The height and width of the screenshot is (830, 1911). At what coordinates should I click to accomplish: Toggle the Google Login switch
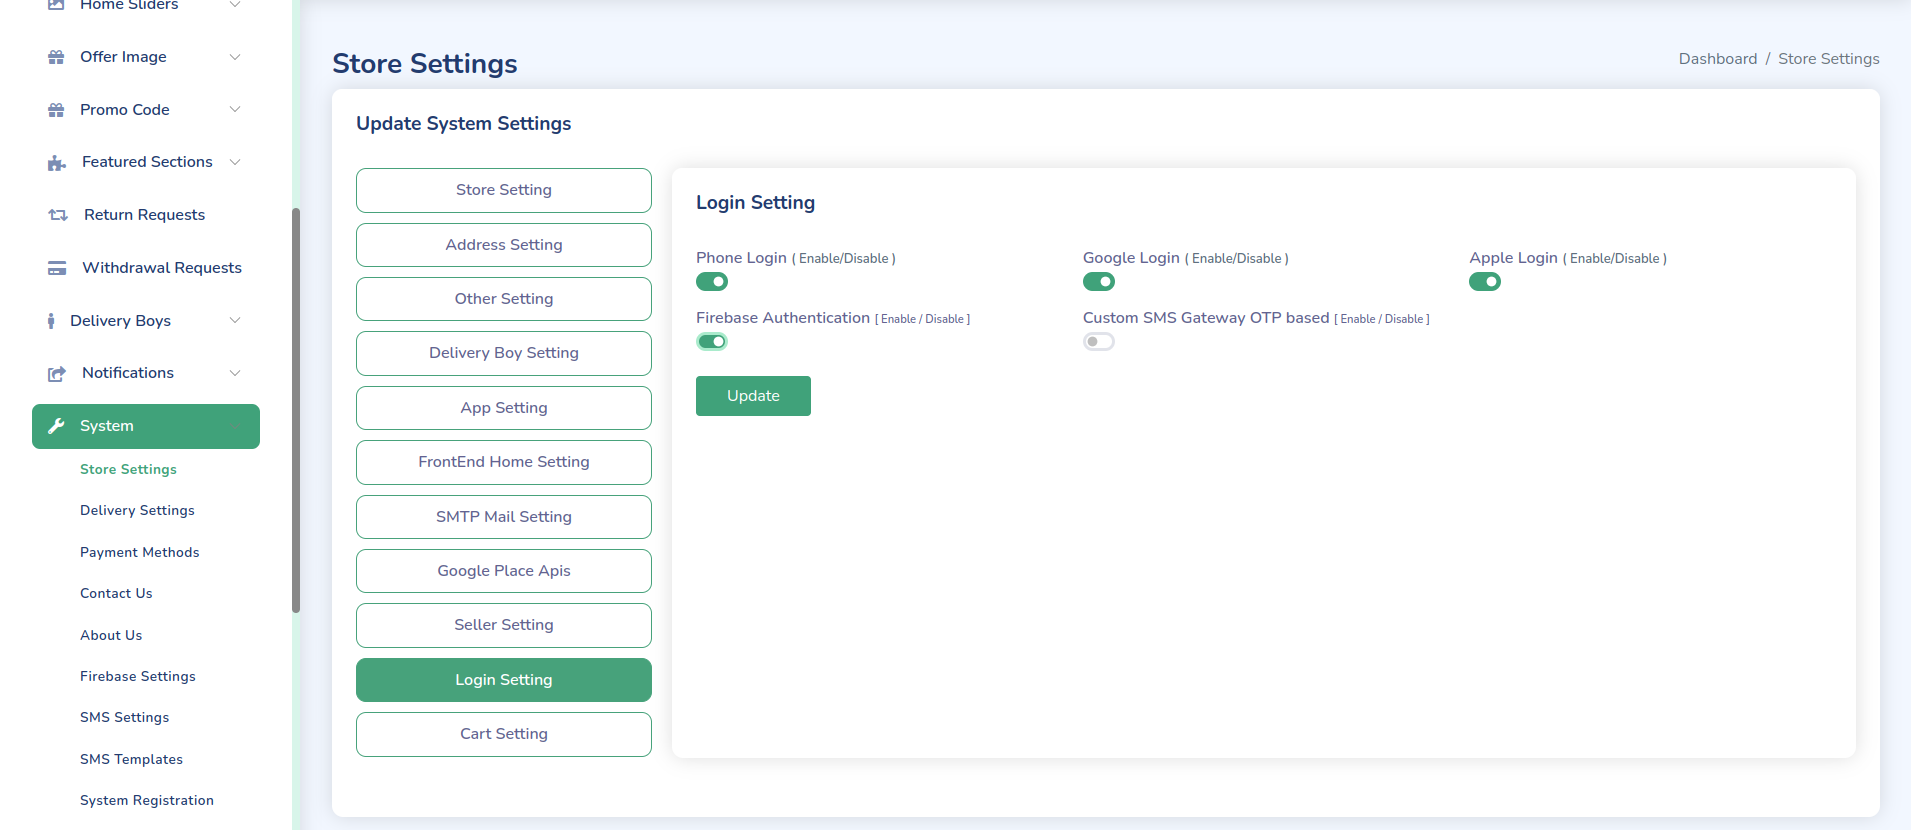point(1099,282)
